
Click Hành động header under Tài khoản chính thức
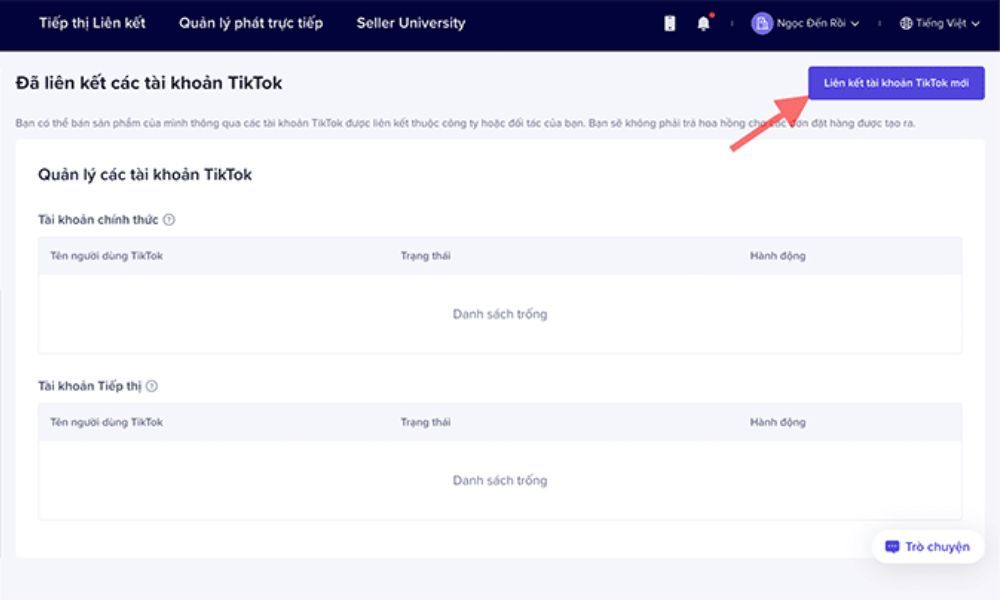(777, 256)
